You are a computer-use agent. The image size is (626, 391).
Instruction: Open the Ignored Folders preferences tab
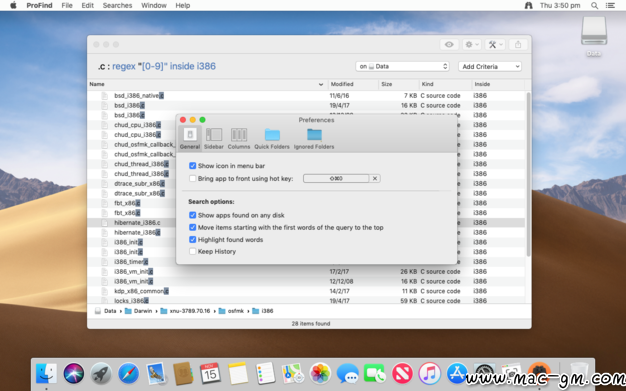pyautogui.click(x=314, y=138)
